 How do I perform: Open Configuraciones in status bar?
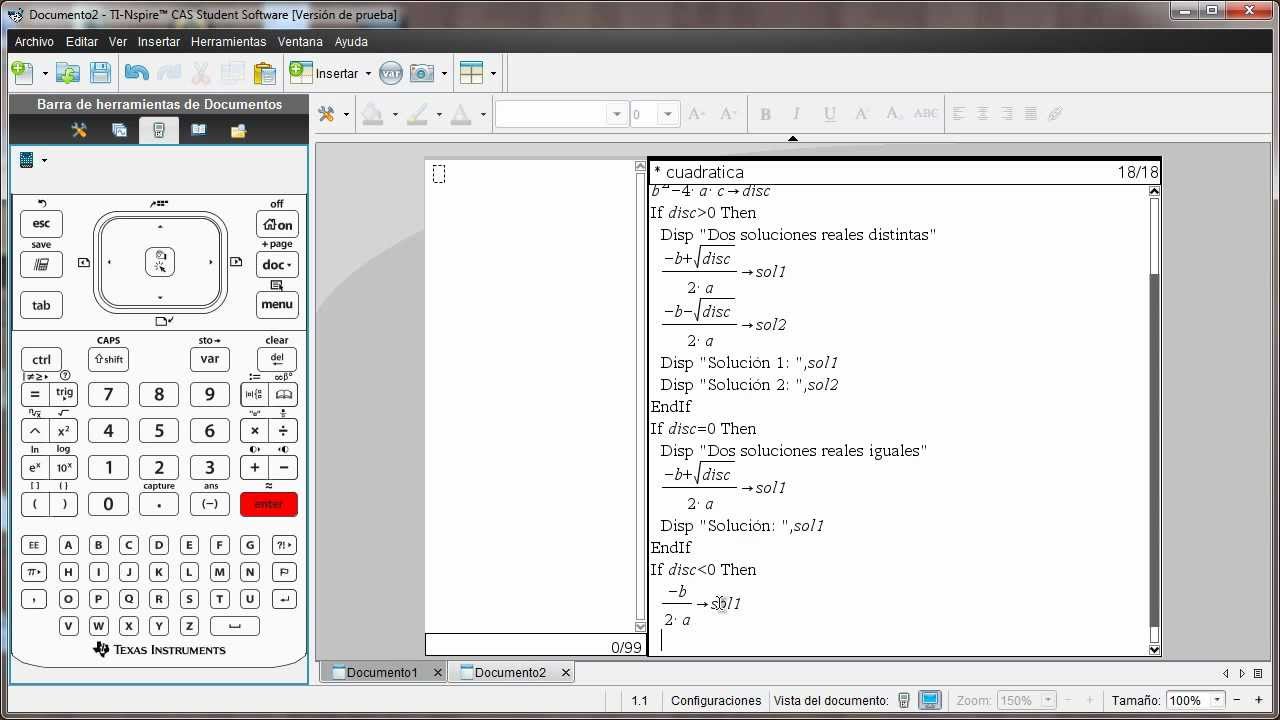click(x=716, y=701)
